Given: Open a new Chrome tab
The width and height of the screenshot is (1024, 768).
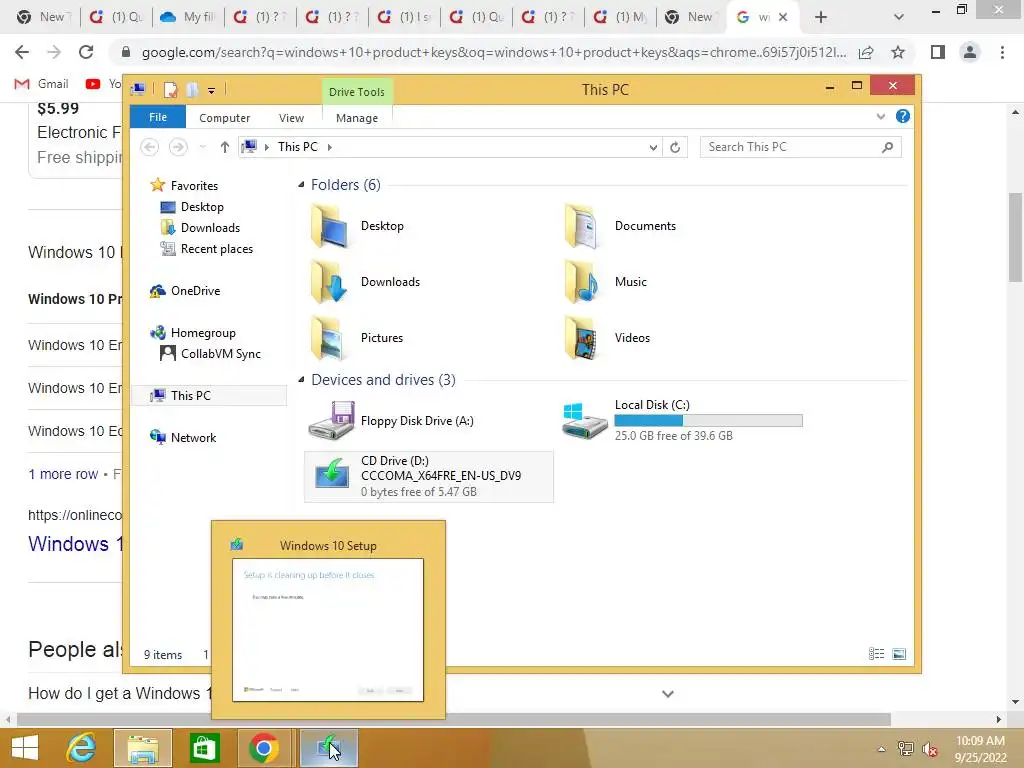Looking at the screenshot, I should pyautogui.click(x=821, y=17).
